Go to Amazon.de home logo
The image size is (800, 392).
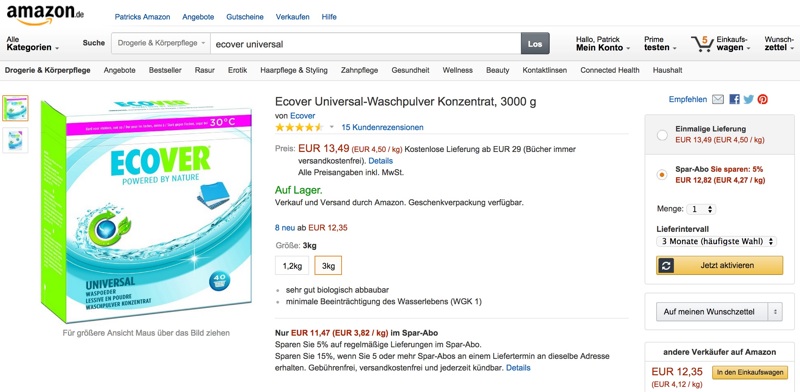[x=45, y=14]
